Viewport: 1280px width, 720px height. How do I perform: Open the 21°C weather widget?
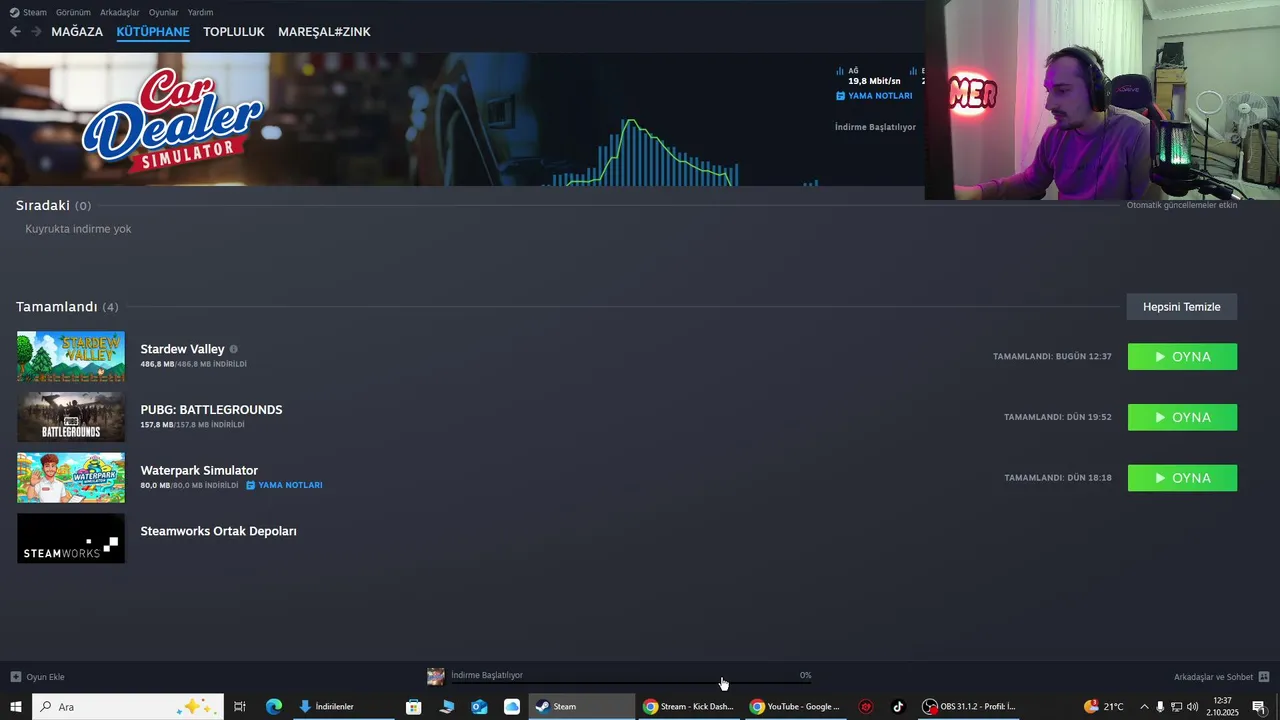pos(1104,707)
